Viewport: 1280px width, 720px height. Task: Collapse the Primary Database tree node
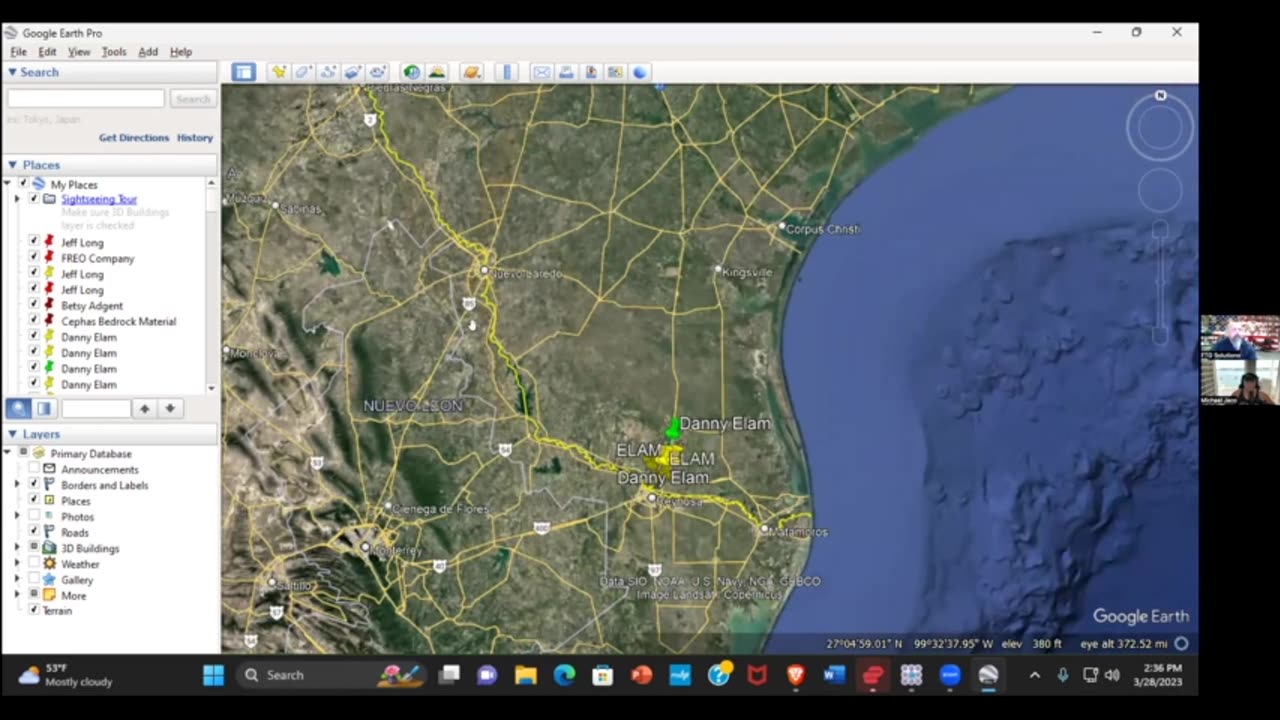[x=8, y=453]
